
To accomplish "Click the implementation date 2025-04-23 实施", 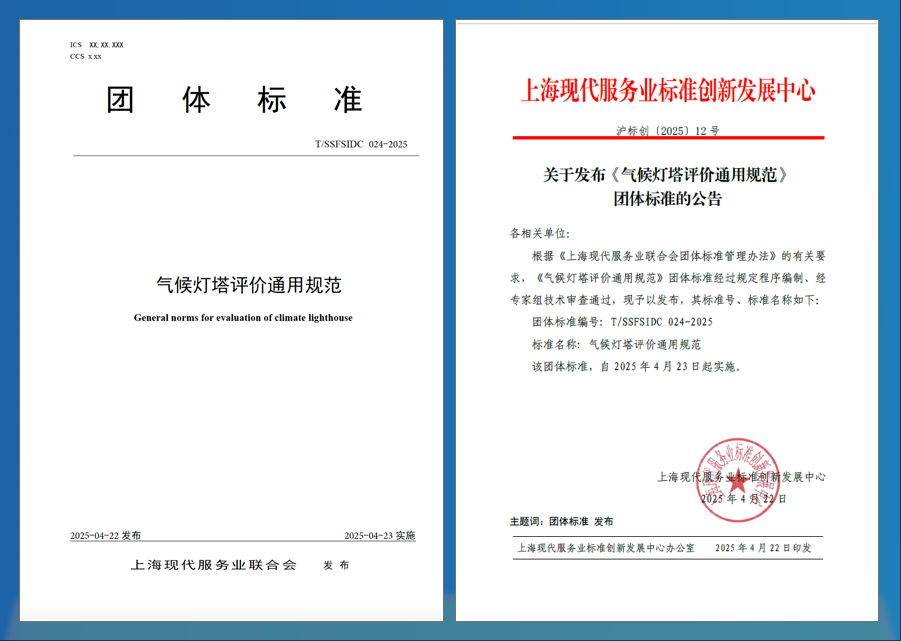I will 381,533.
